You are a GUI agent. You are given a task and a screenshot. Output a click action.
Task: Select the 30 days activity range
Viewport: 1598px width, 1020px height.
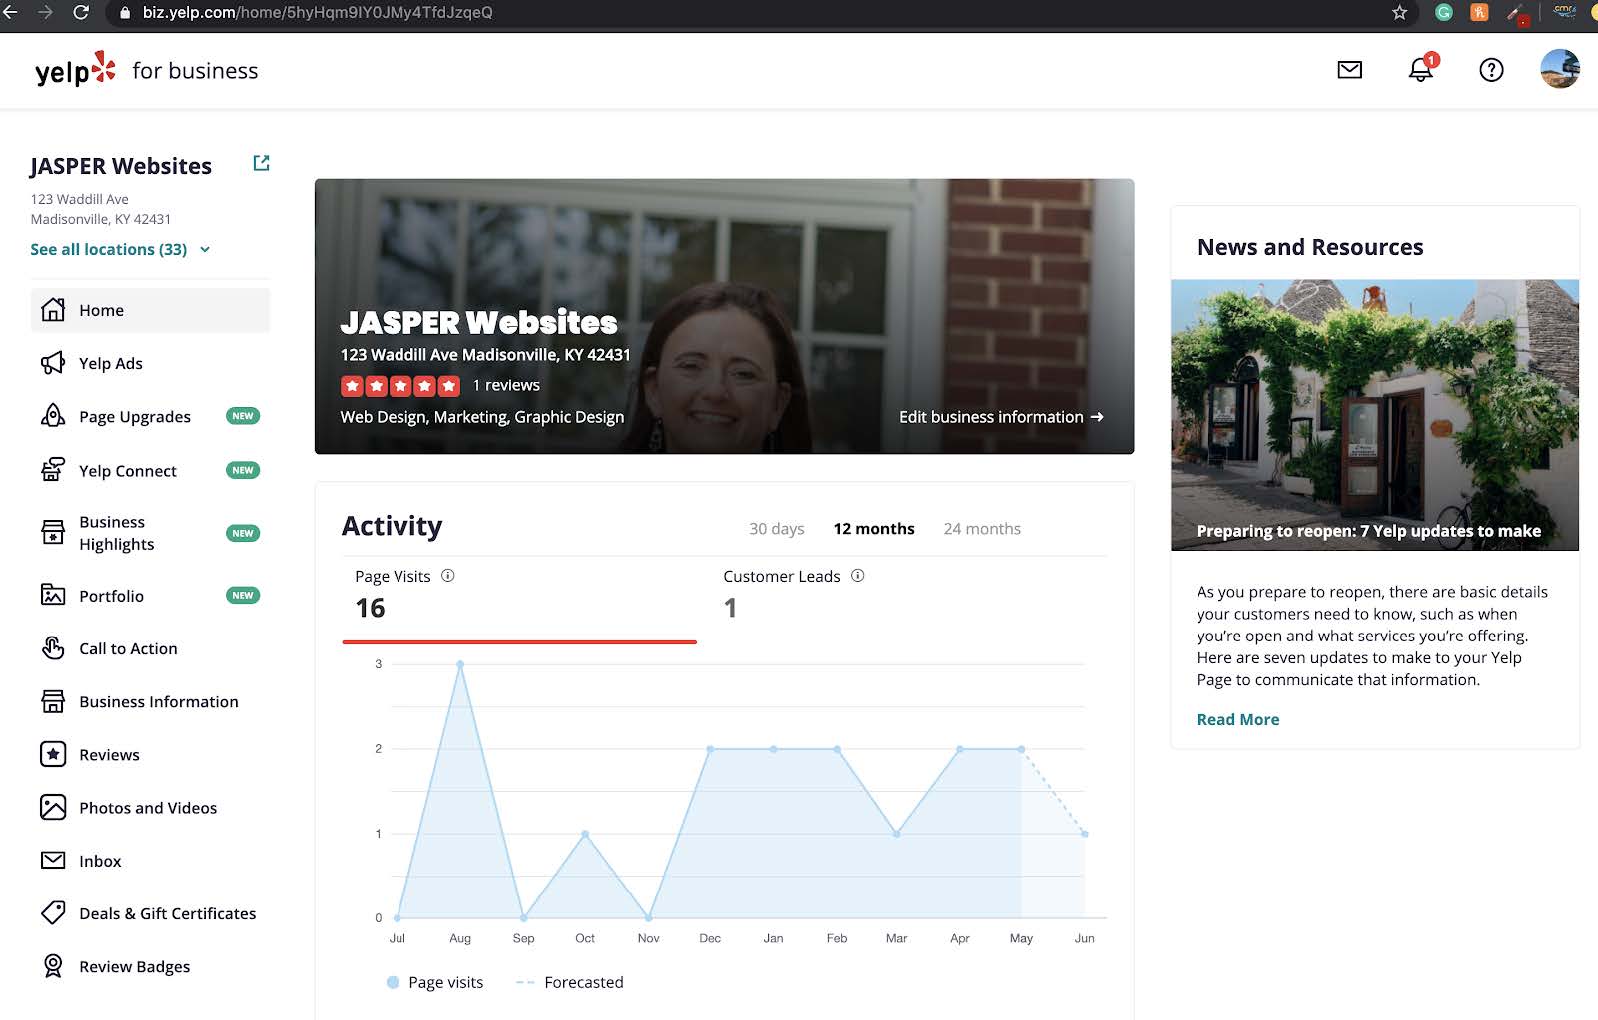[776, 529]
